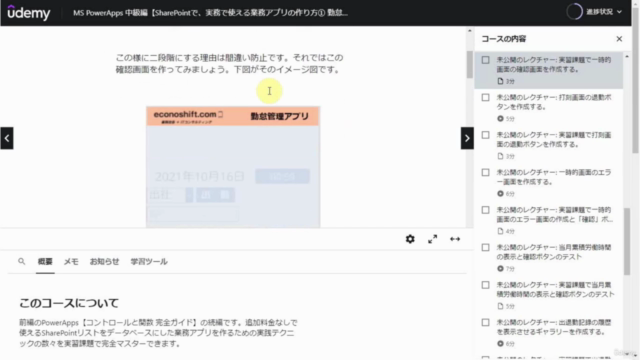
Task: Switch to the メモ tab
Action: click(x=71, y=262)
